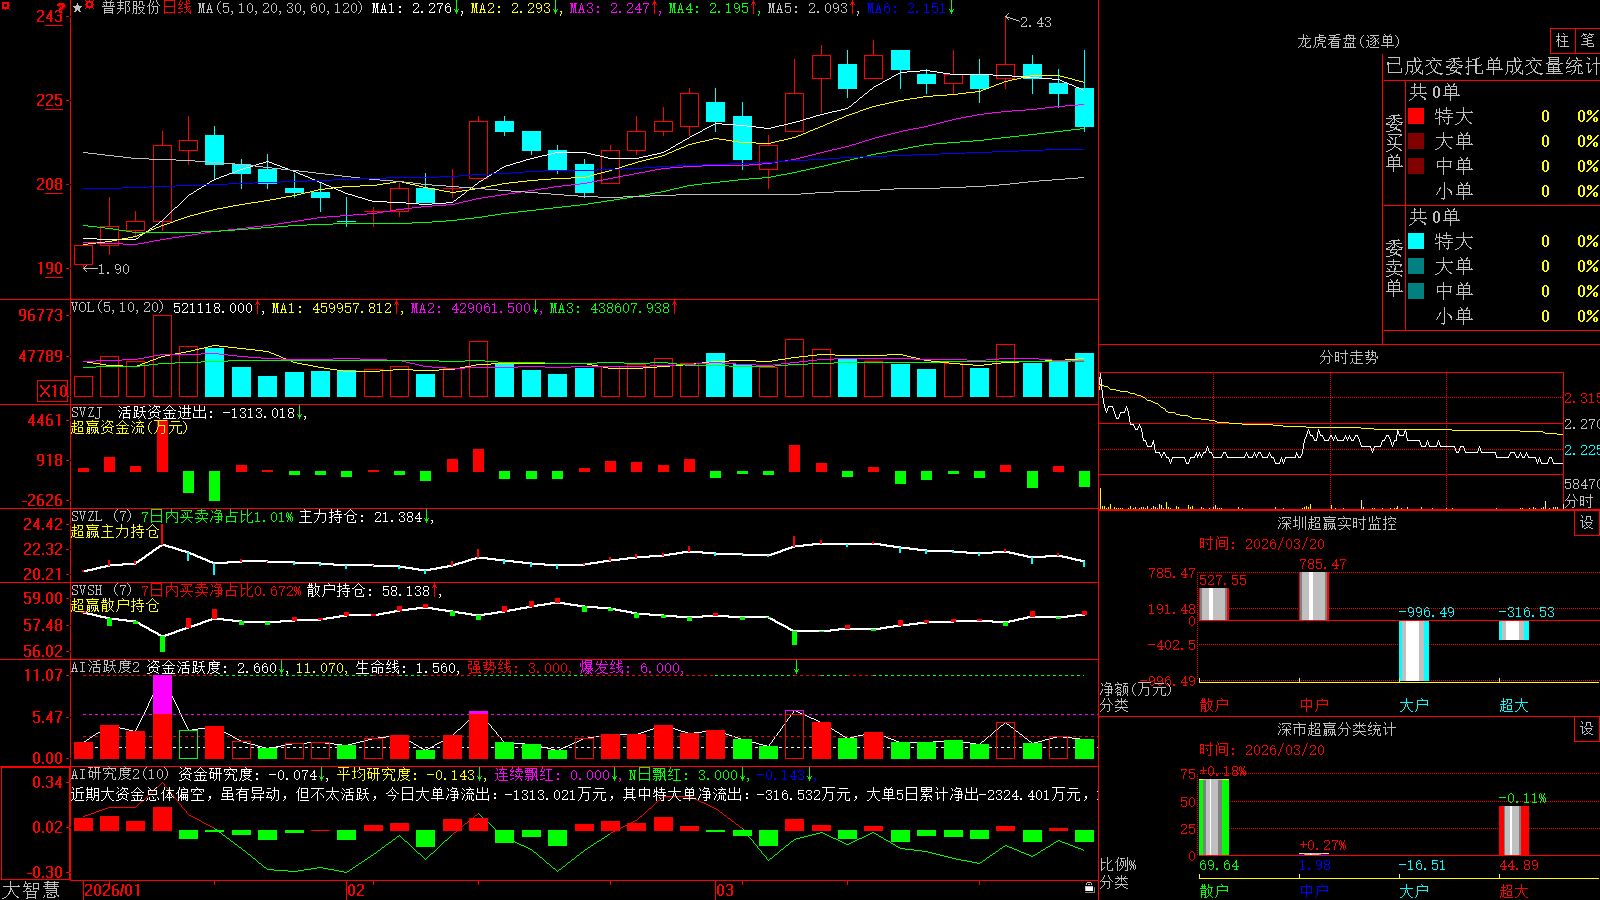Click the dark red 大单 buy-order swatch
1600x900 pixels.
1416,141
